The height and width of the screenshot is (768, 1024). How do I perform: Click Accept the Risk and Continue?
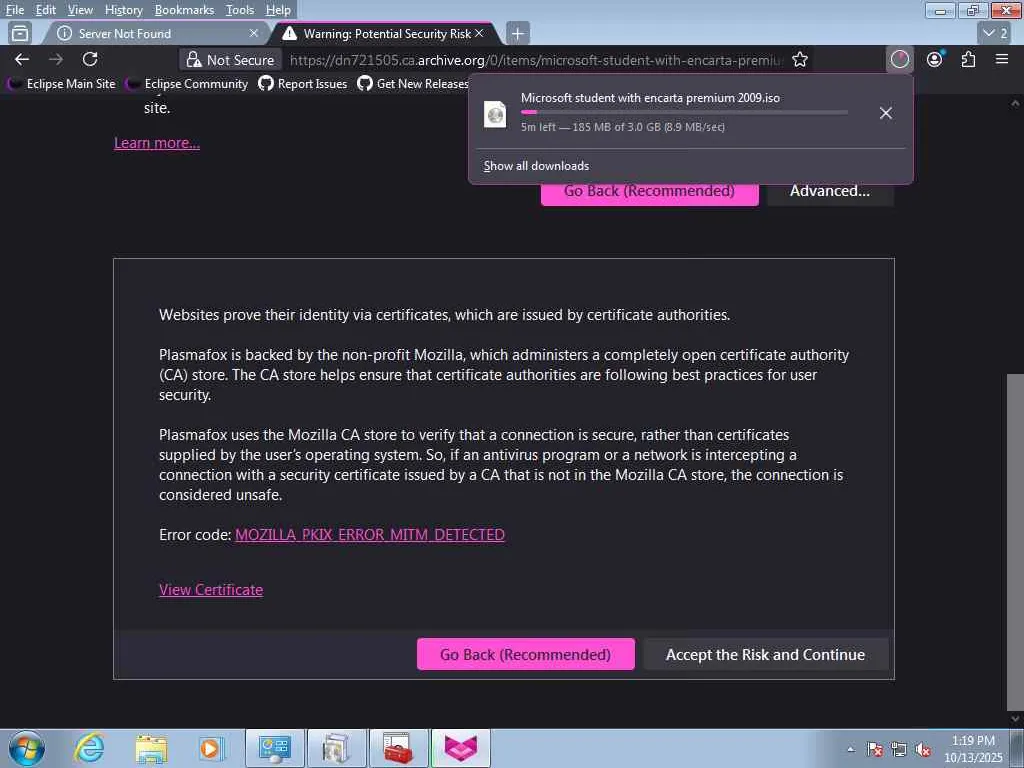pyautogui.click(x=765, y=654)
